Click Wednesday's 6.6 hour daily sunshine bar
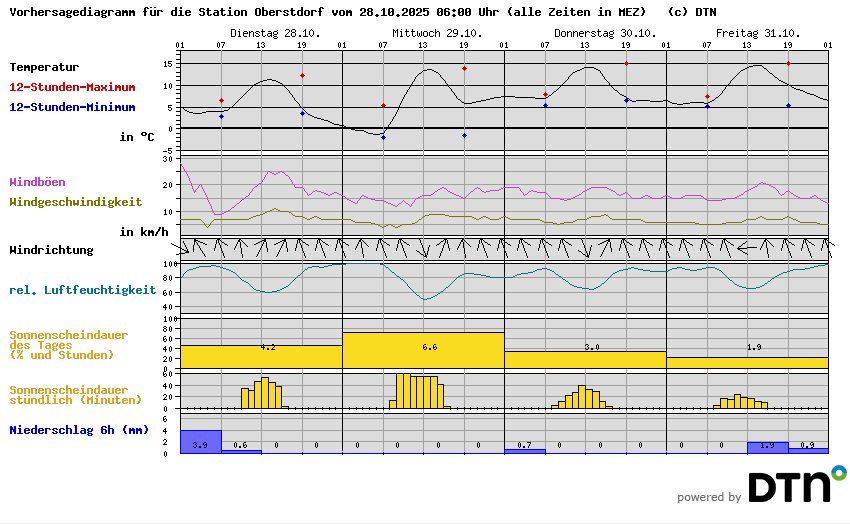 (423, 350)
